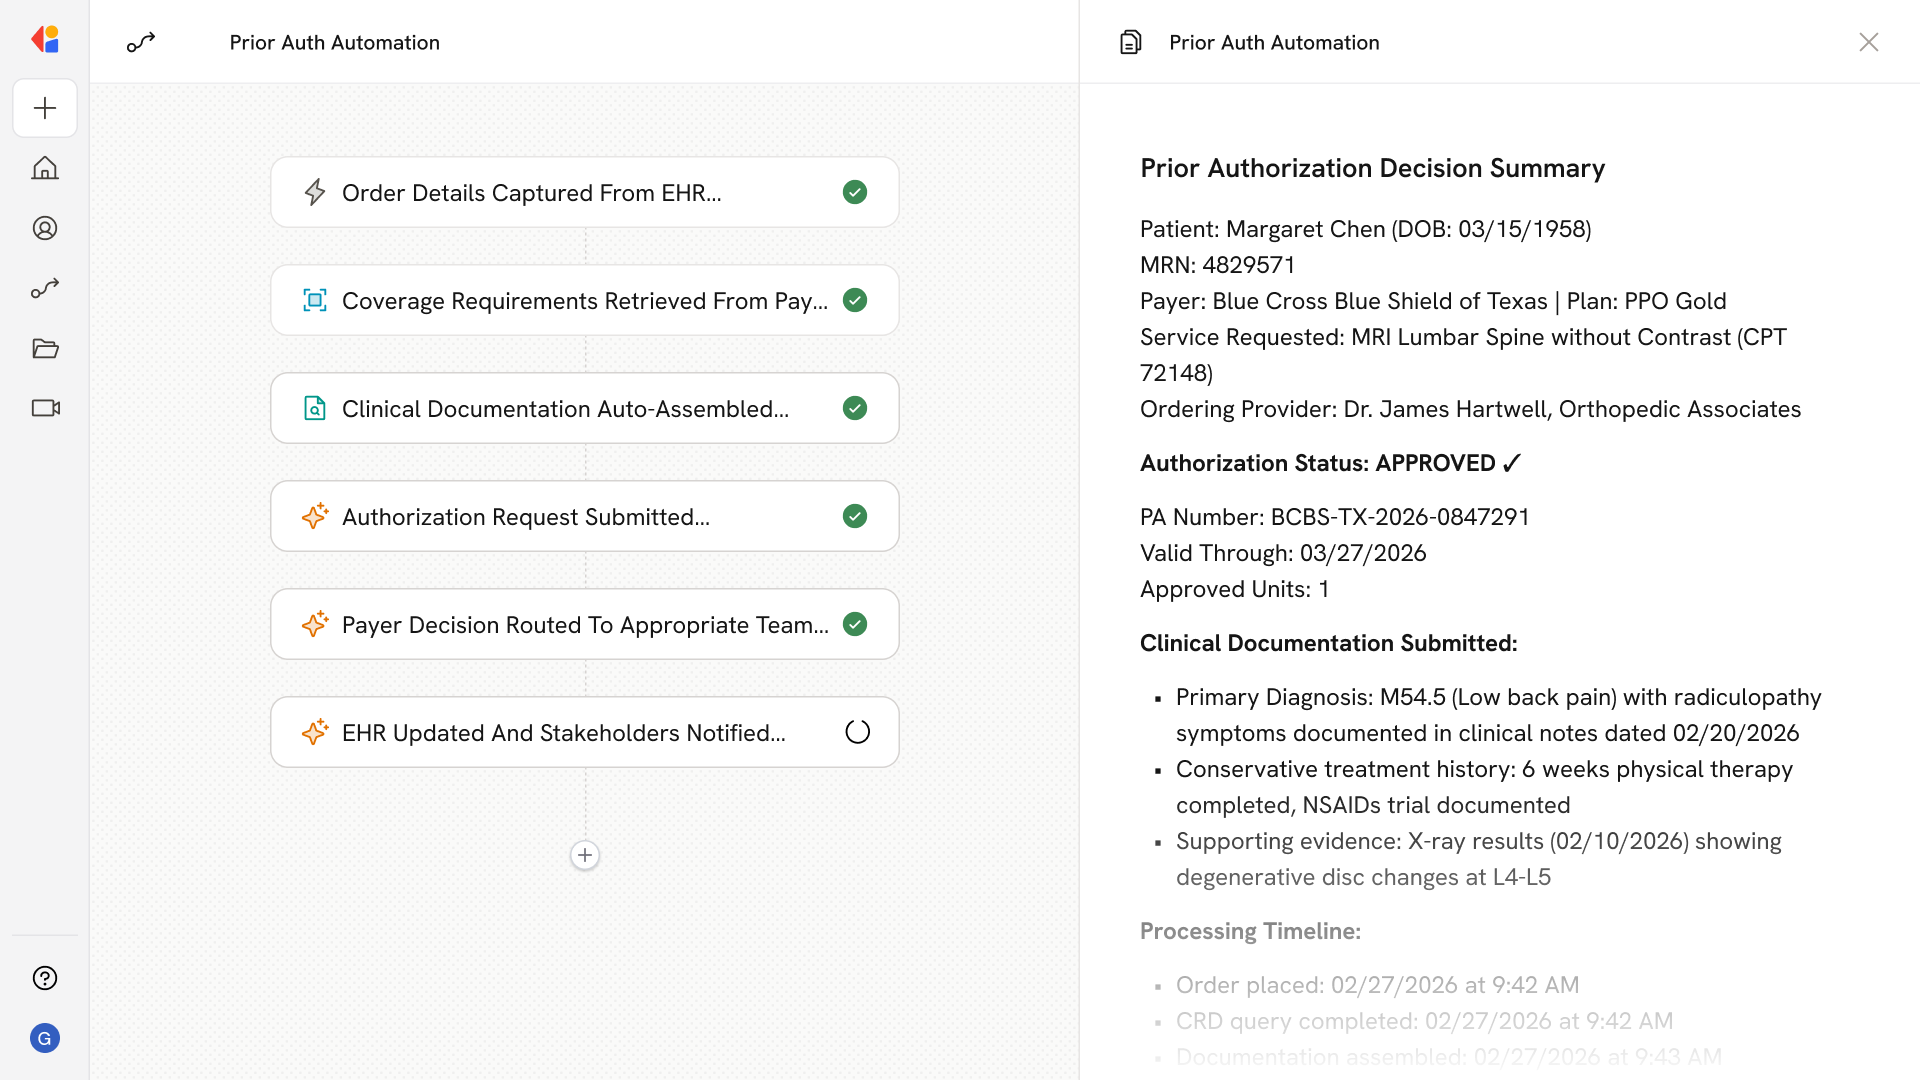Screen dimensions: 1920x1080
Task: Open the folder icon in sidebar
Action: 45,348
